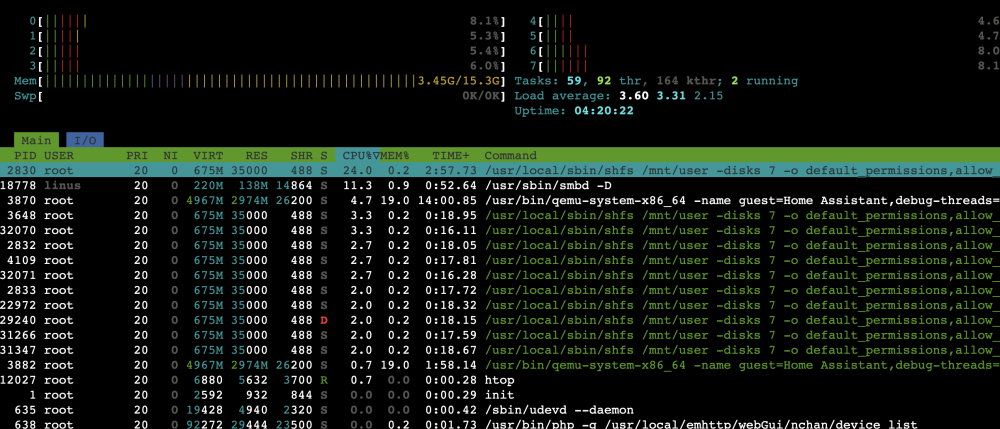Select the smbd process row PID 18778
Image resolution: width=1000 pixels, height=429 pixels.
click(x=500, y=185)
